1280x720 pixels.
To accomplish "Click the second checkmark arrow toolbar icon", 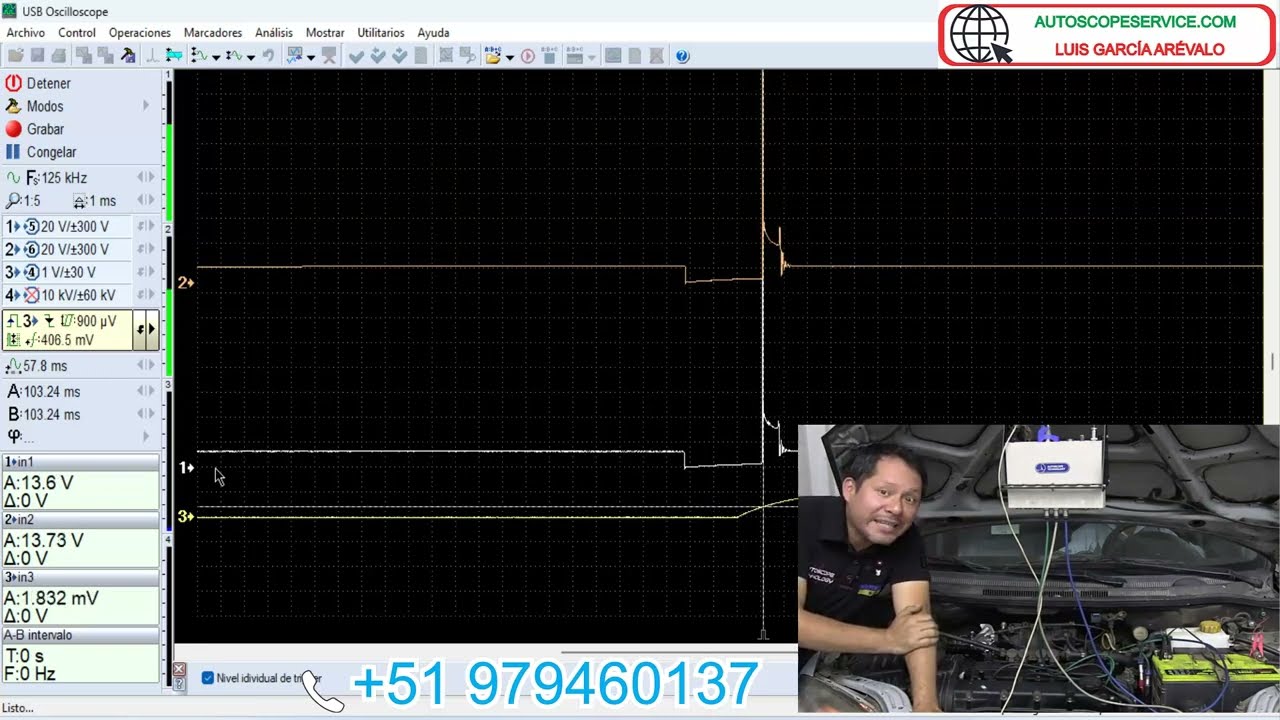I will (x=378, y=56).
